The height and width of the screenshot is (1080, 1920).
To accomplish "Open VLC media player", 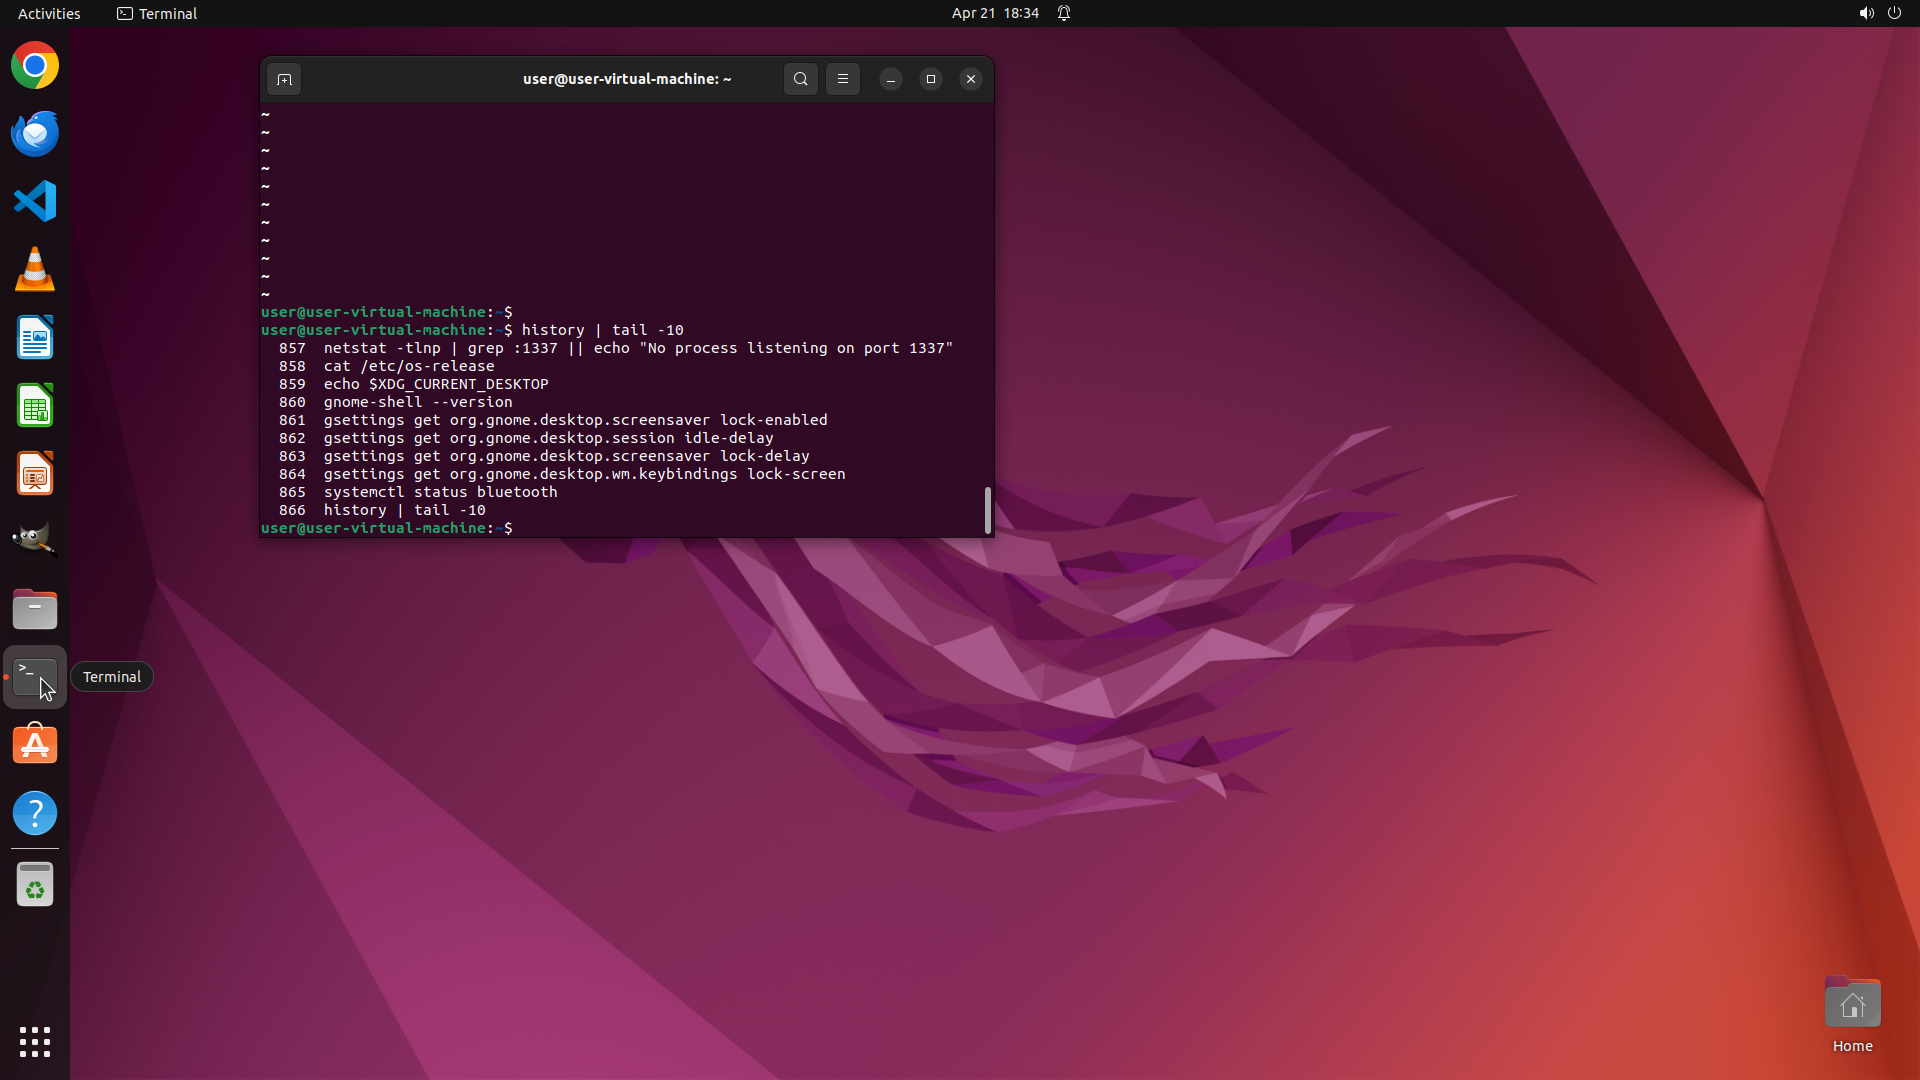I will pyautogui.click(x=35, y=270).
